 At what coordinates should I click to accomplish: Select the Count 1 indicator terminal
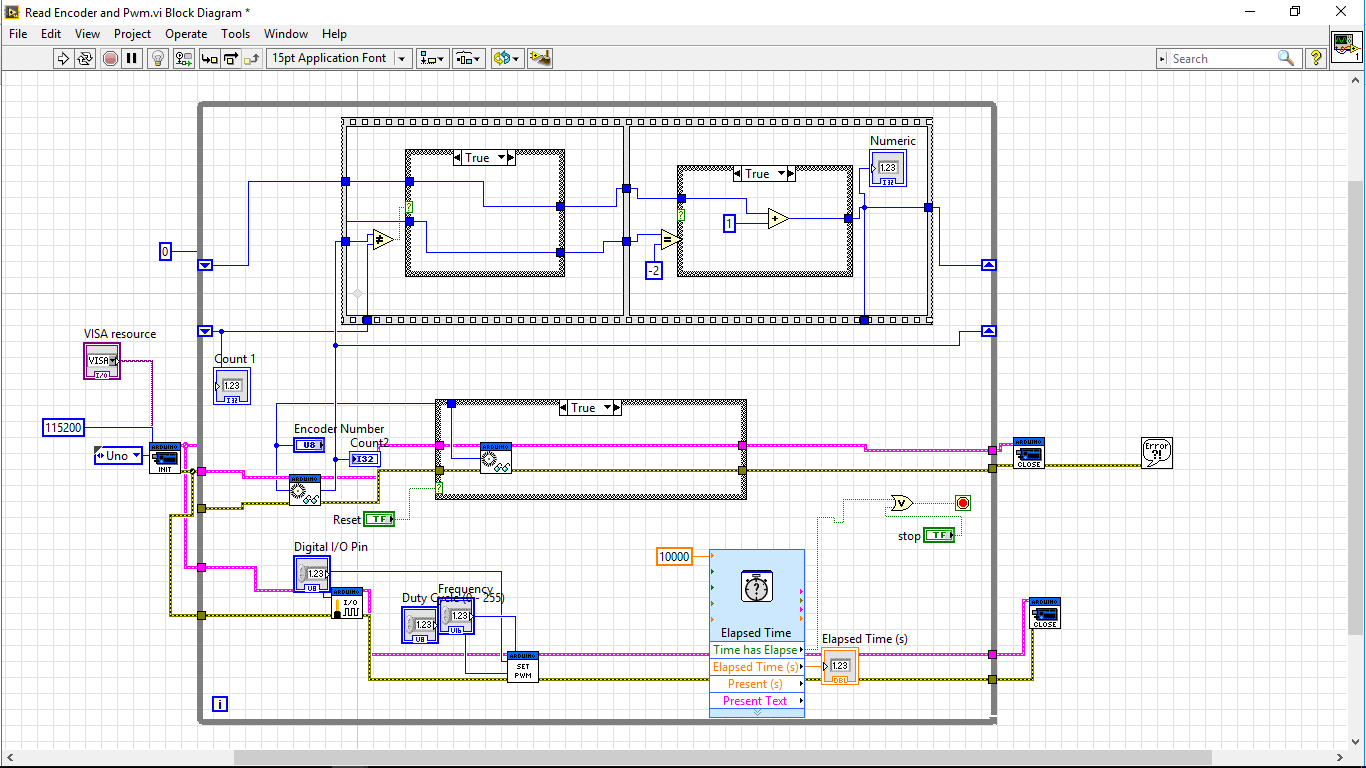tap(232, 385)
